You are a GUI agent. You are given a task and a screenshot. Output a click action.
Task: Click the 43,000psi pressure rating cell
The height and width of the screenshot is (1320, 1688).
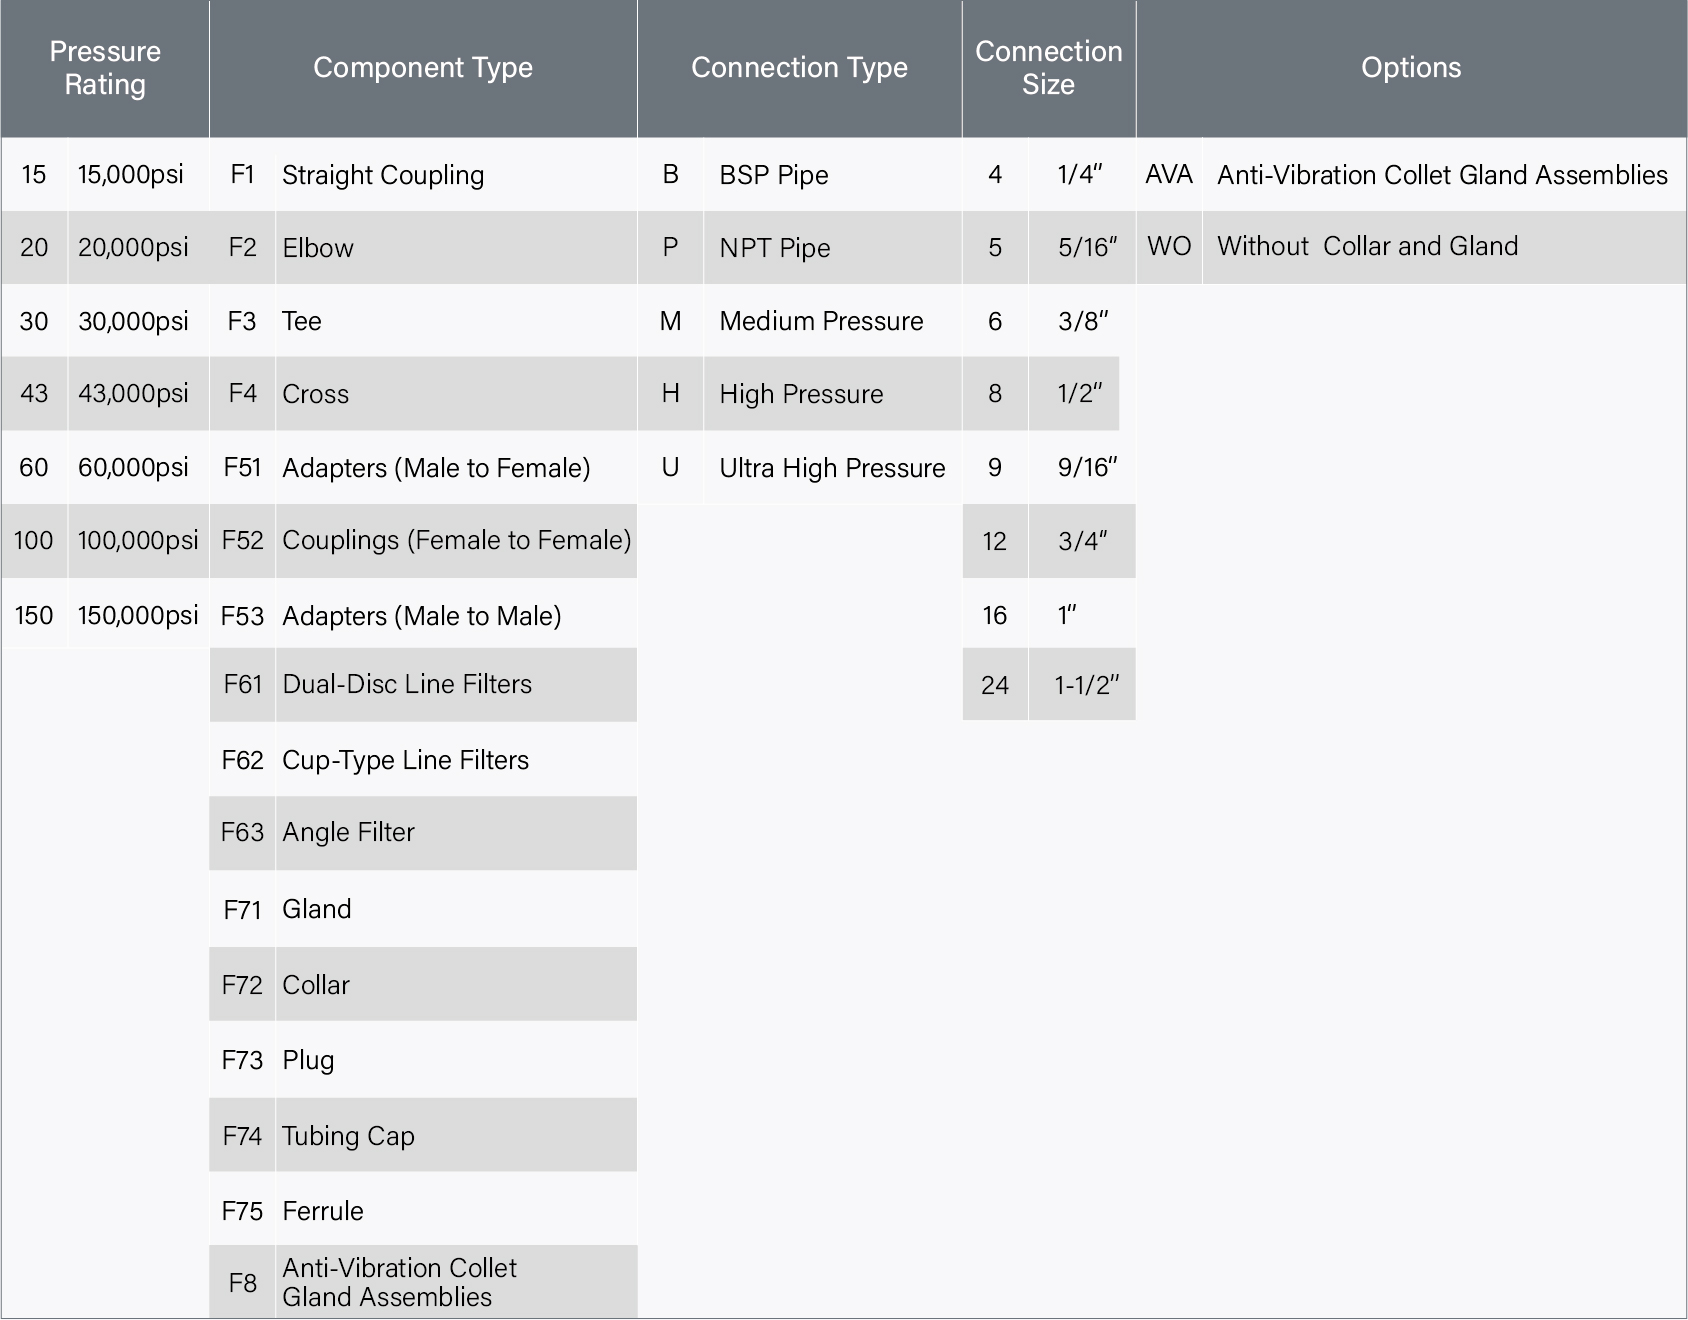133,394
